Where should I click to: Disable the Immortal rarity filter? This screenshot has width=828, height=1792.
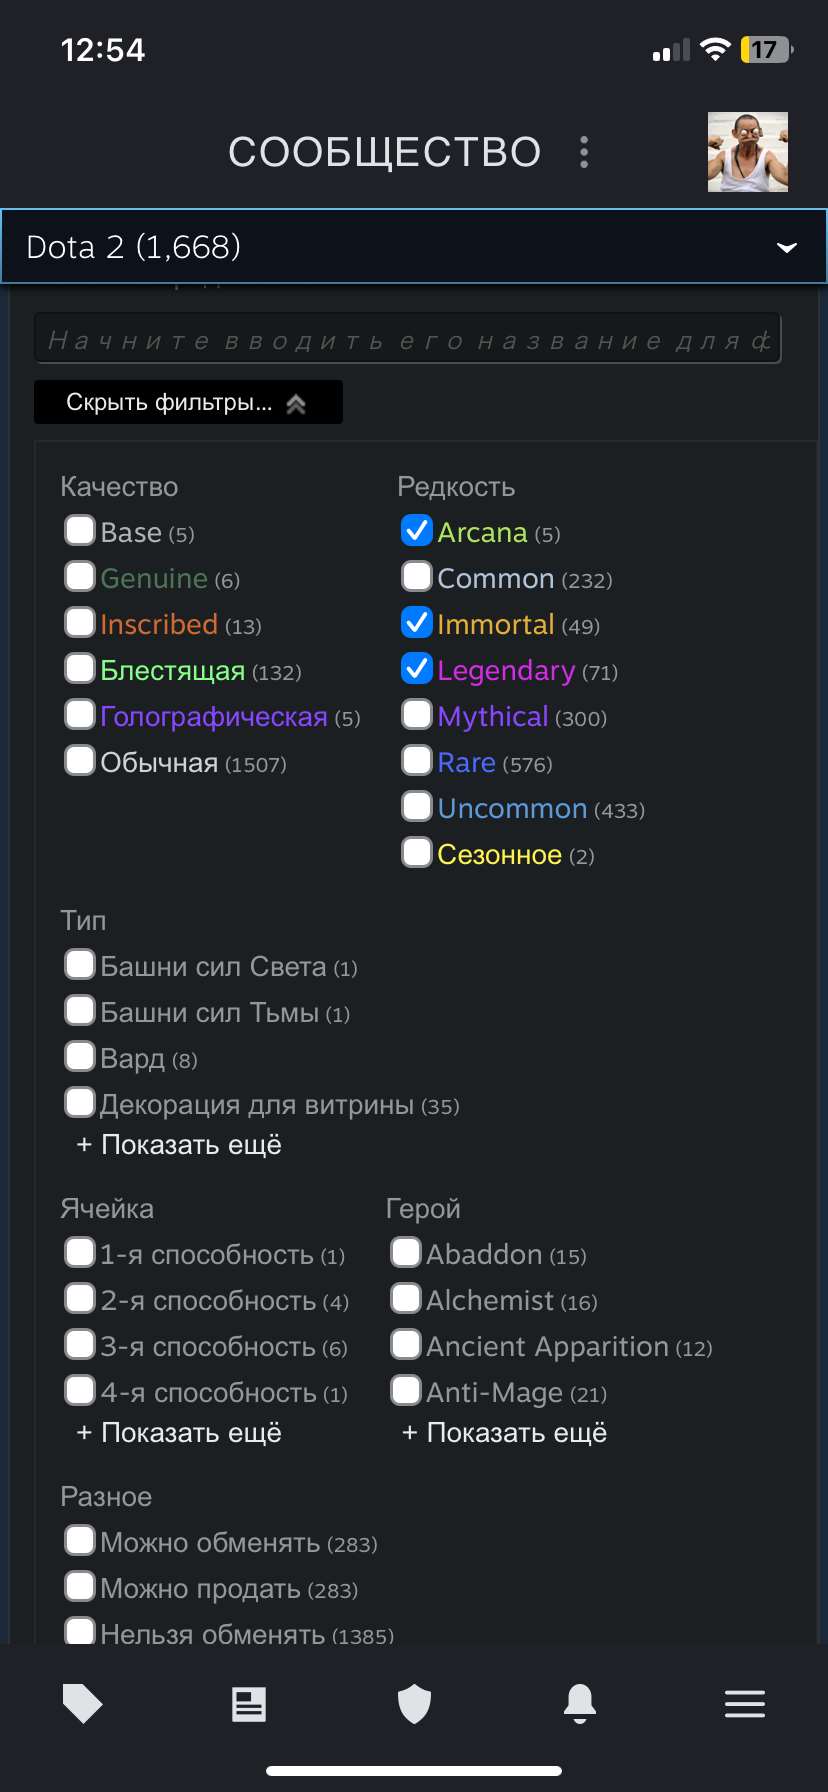pyautogui.click(x=416, y=622)
